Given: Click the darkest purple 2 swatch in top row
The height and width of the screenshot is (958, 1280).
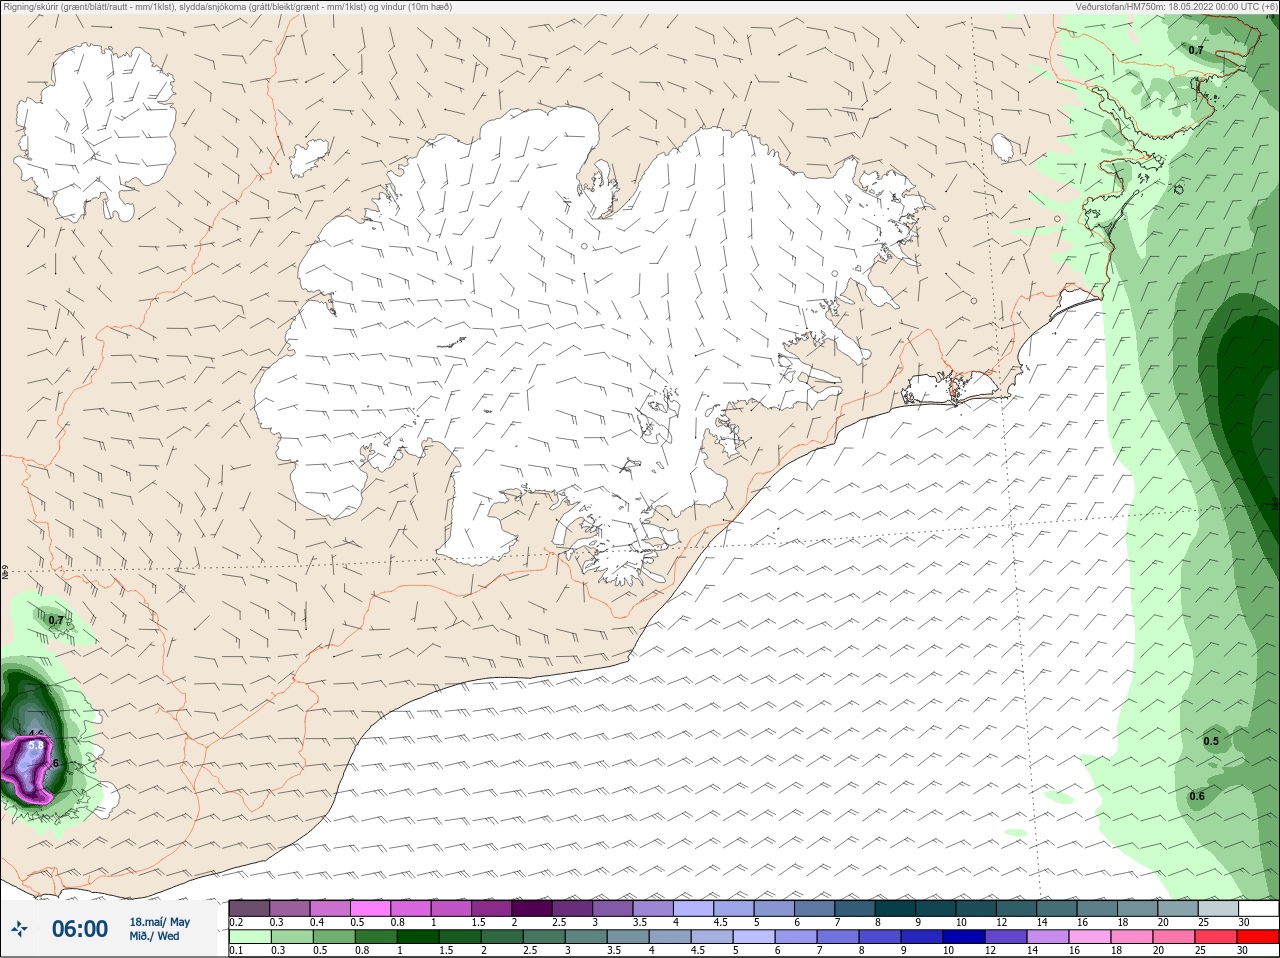Looking at the screenshot, I should (534, 909).
